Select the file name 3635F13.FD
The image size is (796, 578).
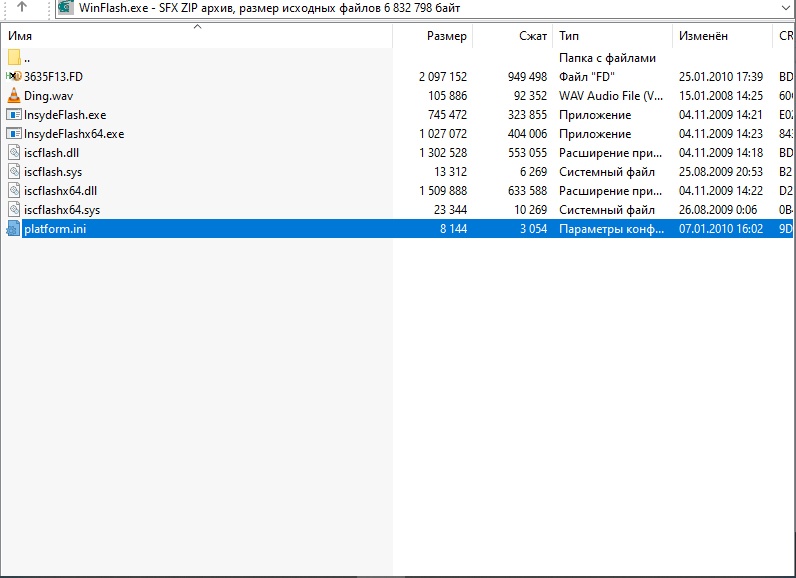coord(53,77)
